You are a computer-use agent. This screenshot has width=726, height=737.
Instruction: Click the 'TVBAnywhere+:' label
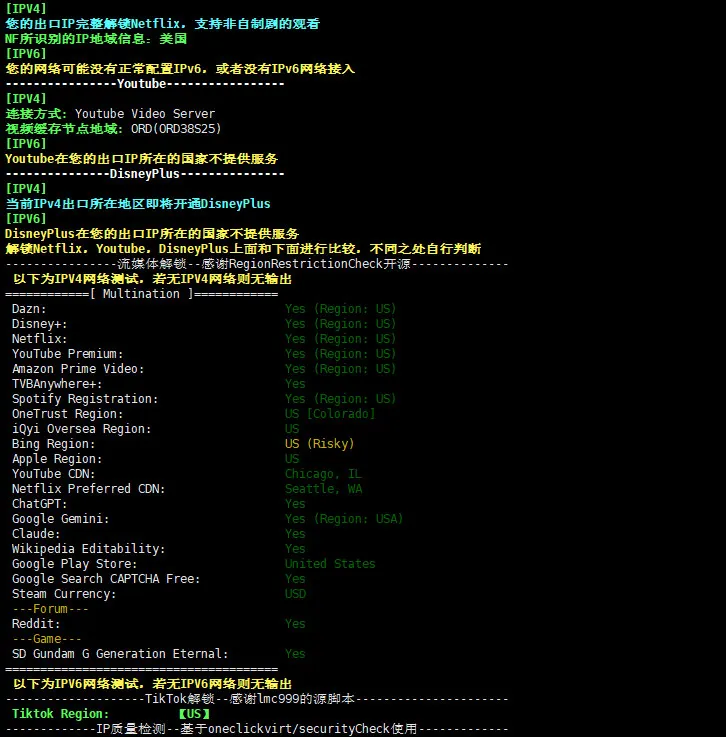tap(57, 384)
